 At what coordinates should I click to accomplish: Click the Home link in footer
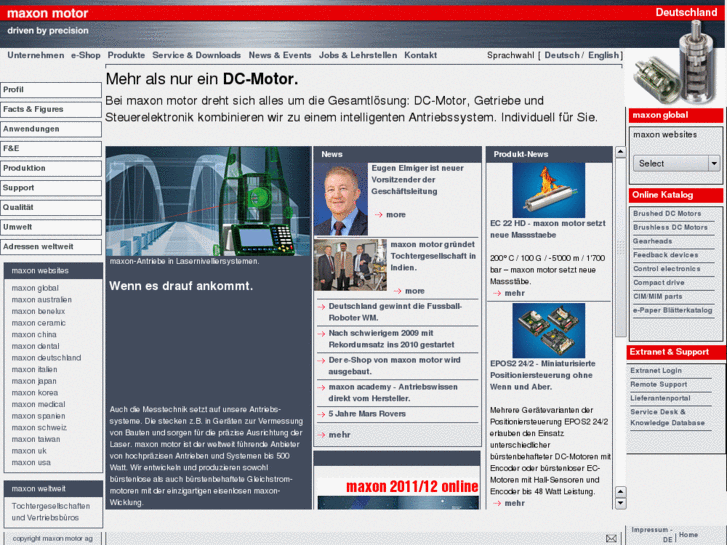pyautogui.click(x=689, y=535)
